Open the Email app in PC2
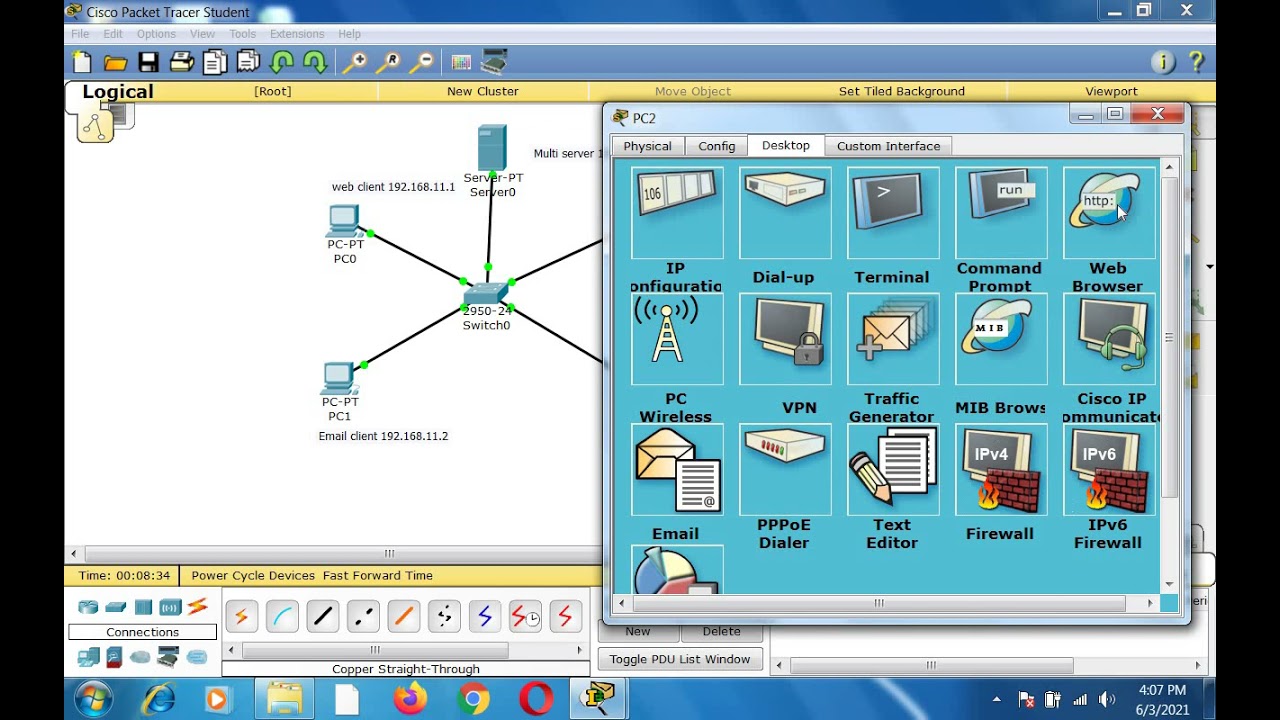1280x720 pixels. (677, 470)
